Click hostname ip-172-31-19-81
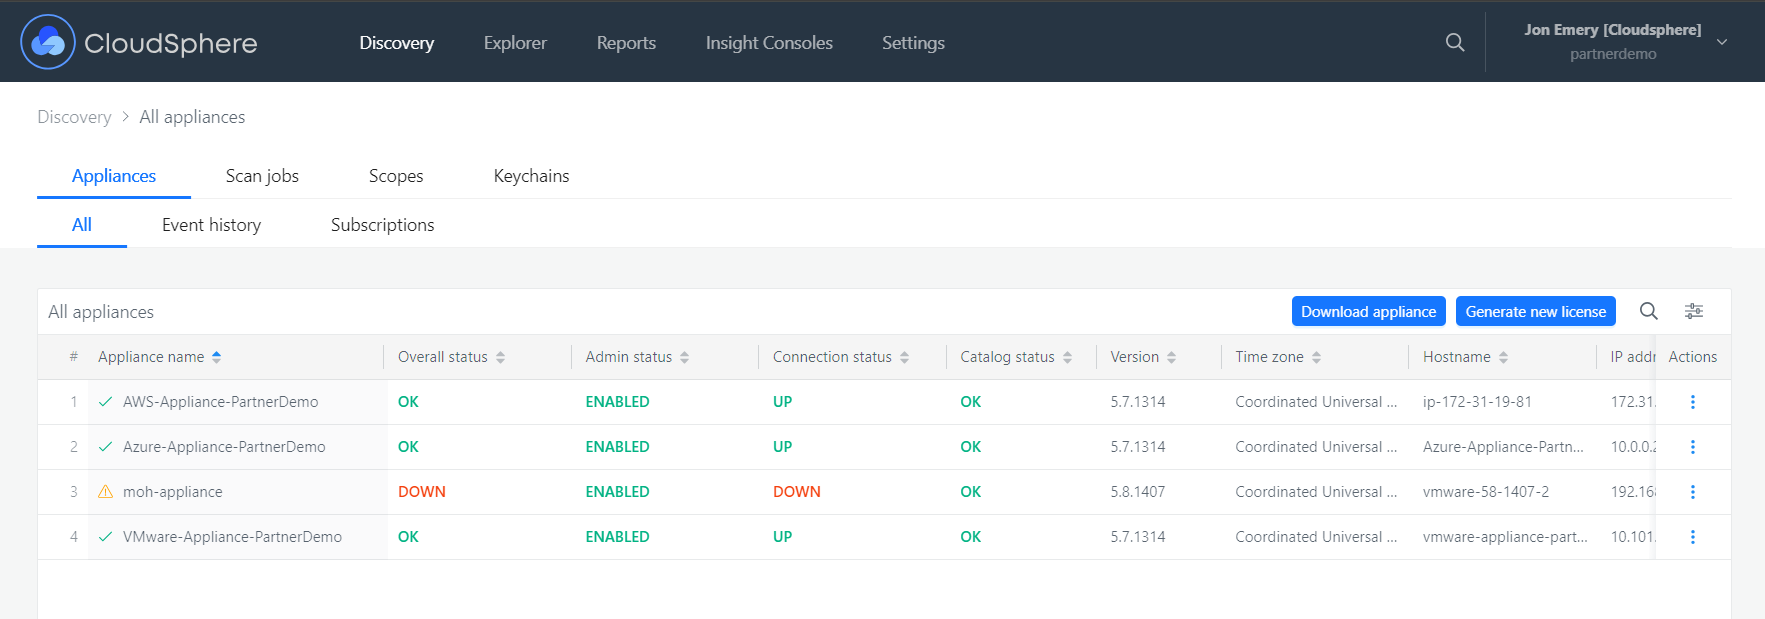The width and height of the screenshot is (1765, 619). 1477,402
